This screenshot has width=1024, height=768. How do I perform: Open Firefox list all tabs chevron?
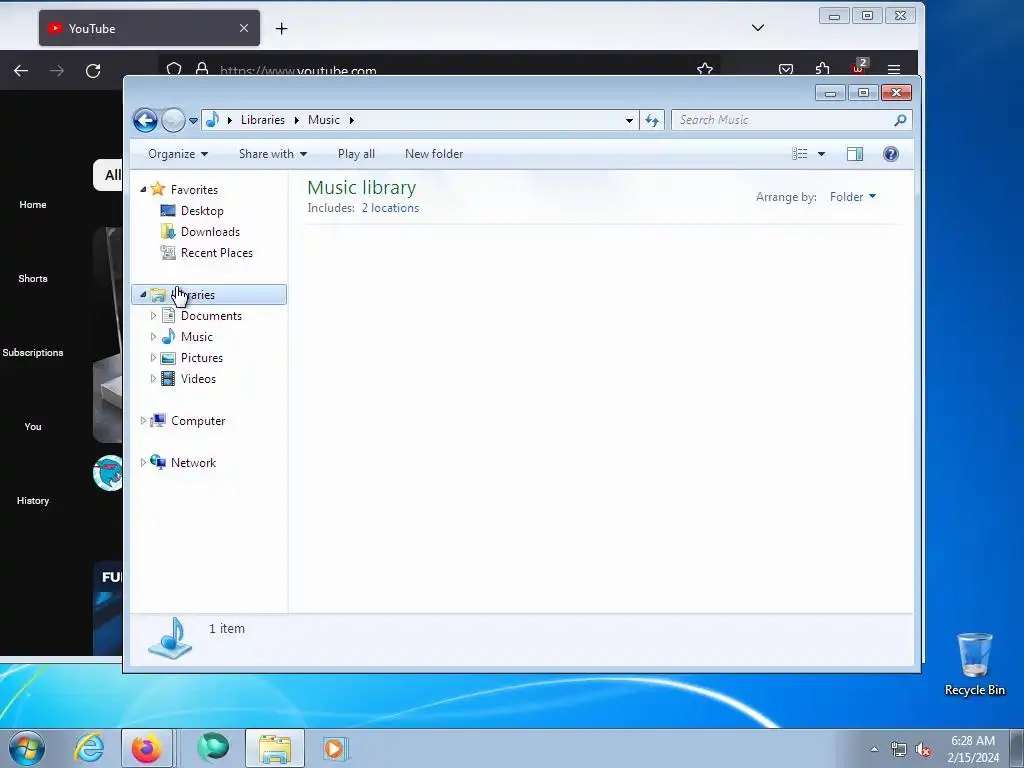pos(758,27)
